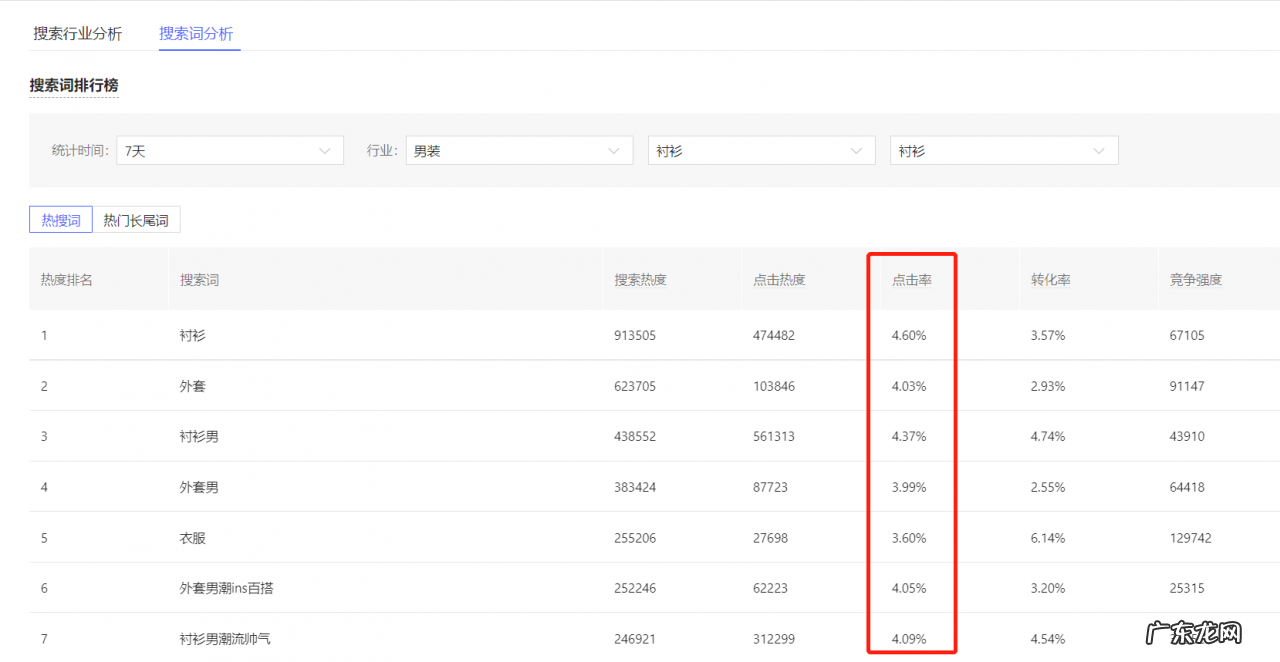Switch to the 搜索行业分析 tab
The width and height of the screenshot is (1280, 662).
77,33
